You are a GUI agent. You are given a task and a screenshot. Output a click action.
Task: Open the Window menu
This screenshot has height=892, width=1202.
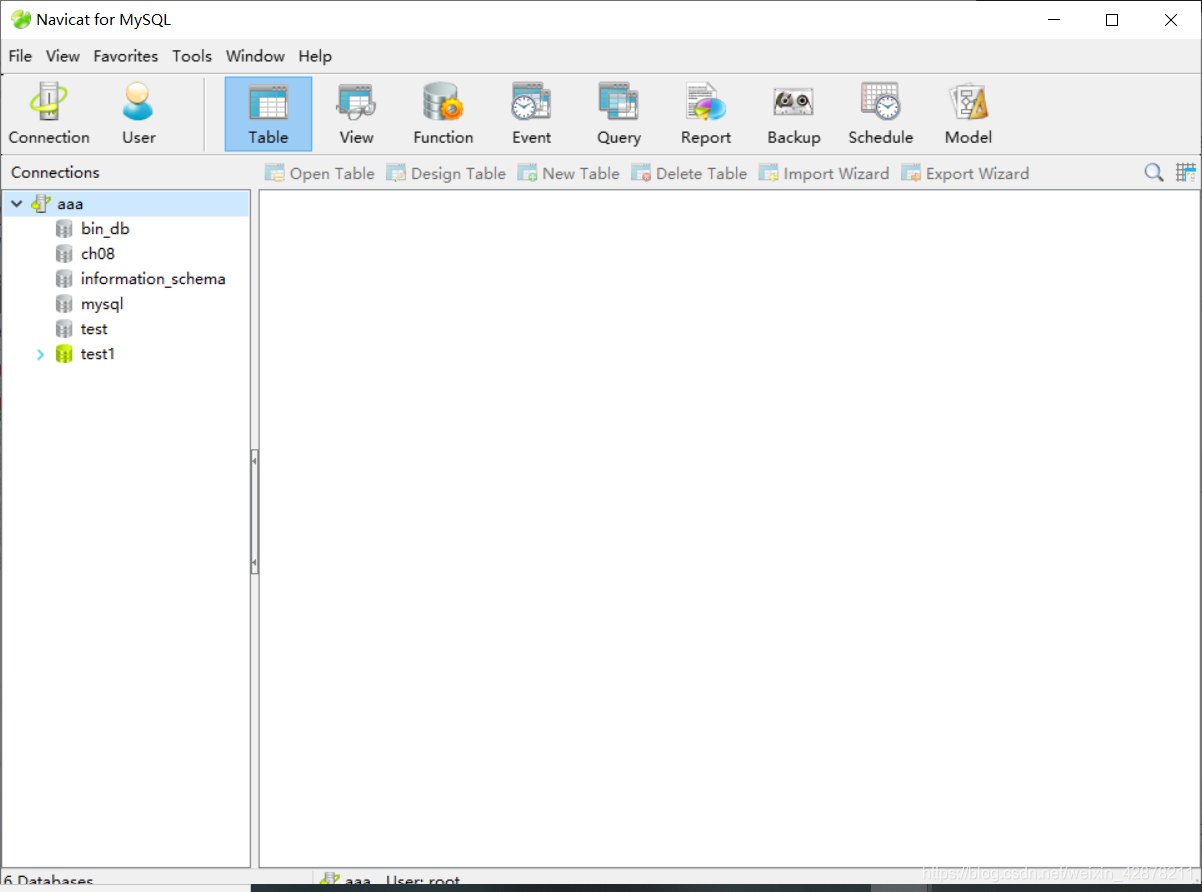tap(255, 56)
